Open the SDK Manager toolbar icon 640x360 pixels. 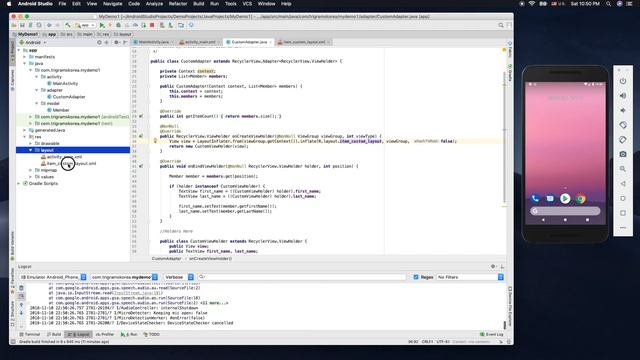[171, 25]
